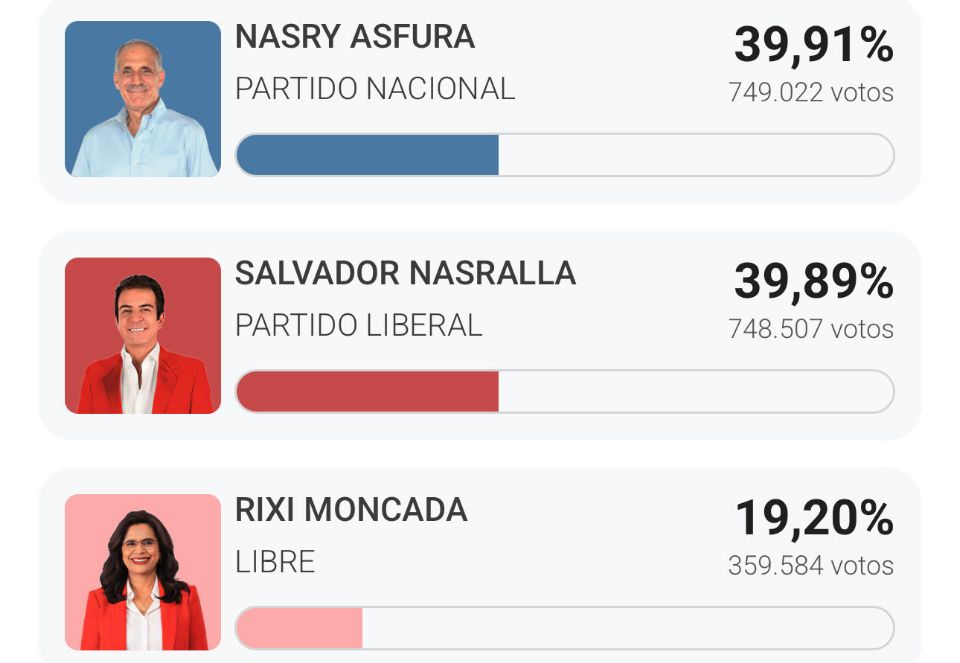Click the red filled part of Nasralla's progress bar

pyautogui.click(x=367, y=392)
